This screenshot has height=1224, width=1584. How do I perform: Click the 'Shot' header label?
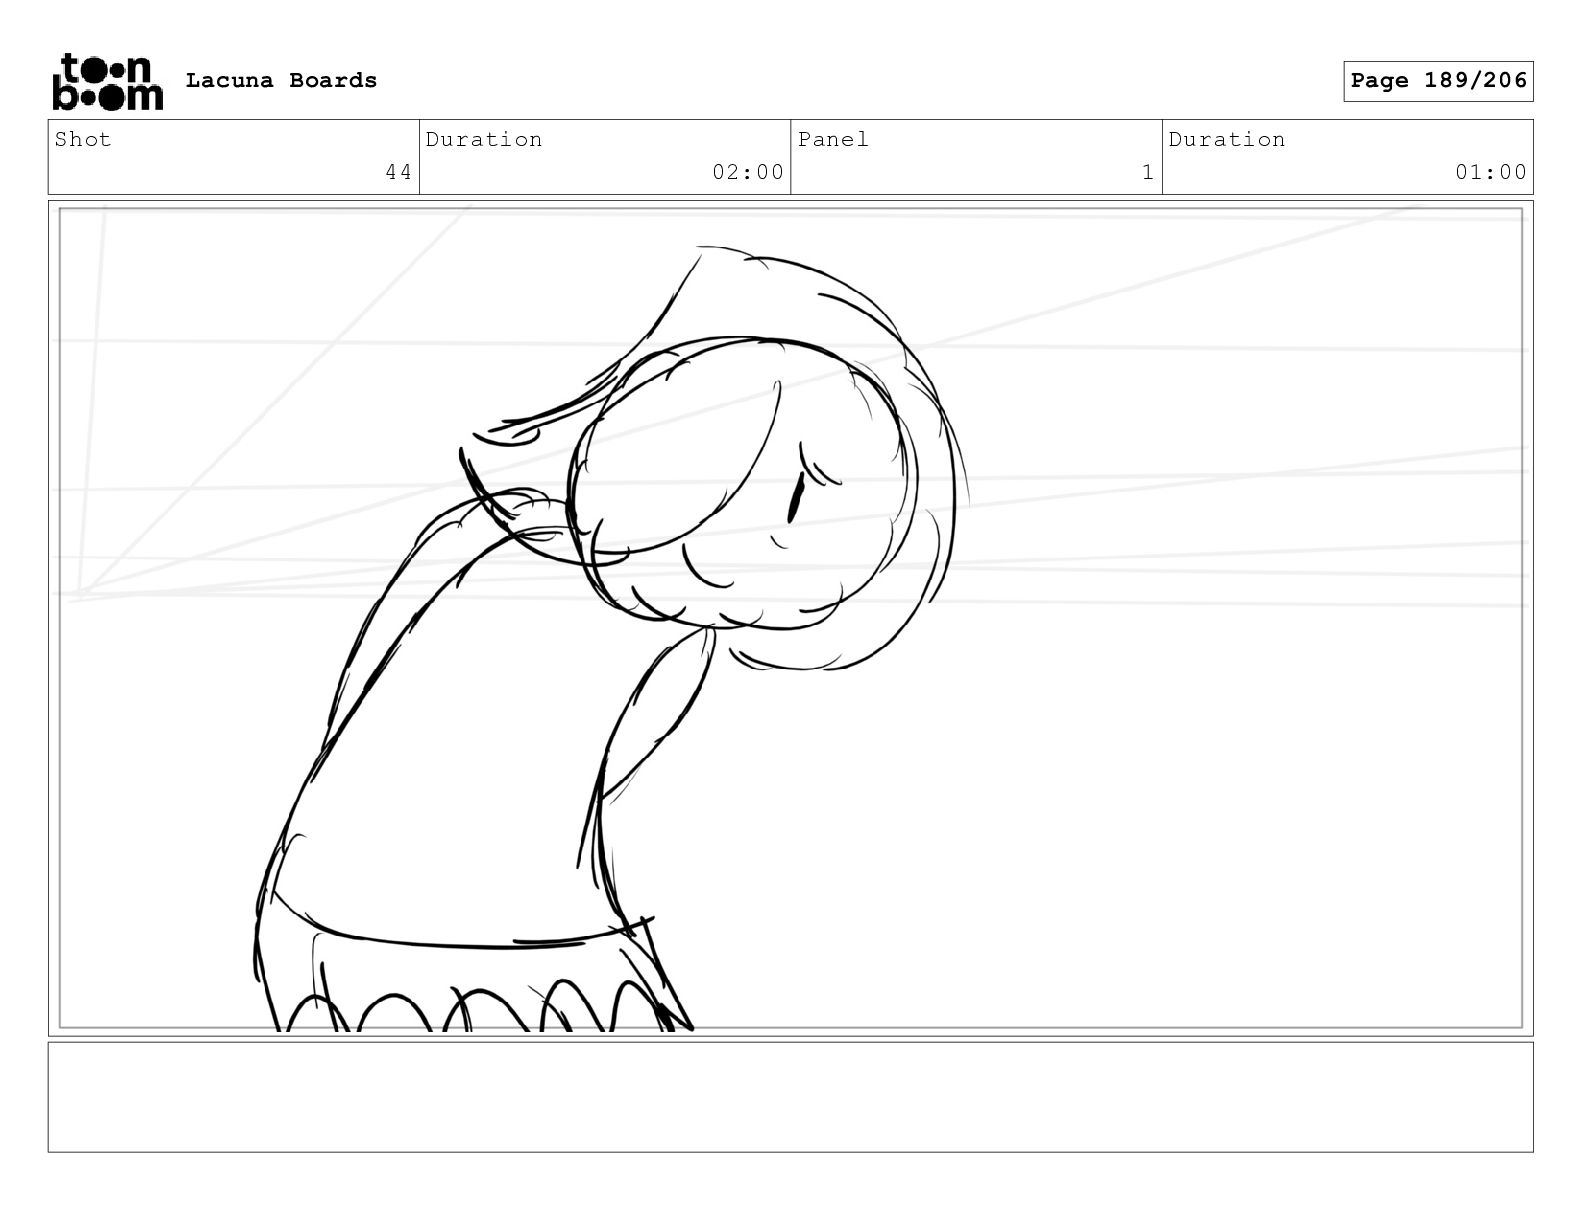(83, 139)
